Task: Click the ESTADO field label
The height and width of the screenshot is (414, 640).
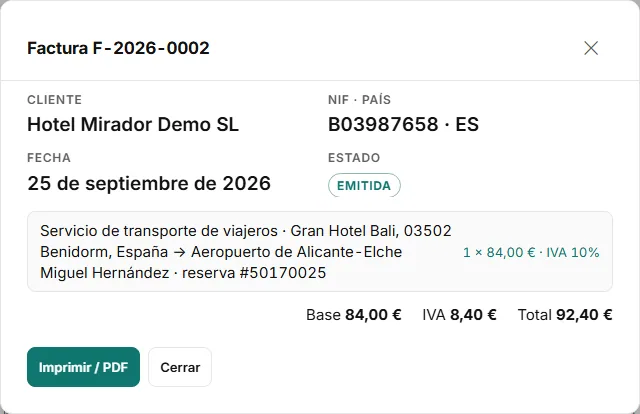Action: 354,158
